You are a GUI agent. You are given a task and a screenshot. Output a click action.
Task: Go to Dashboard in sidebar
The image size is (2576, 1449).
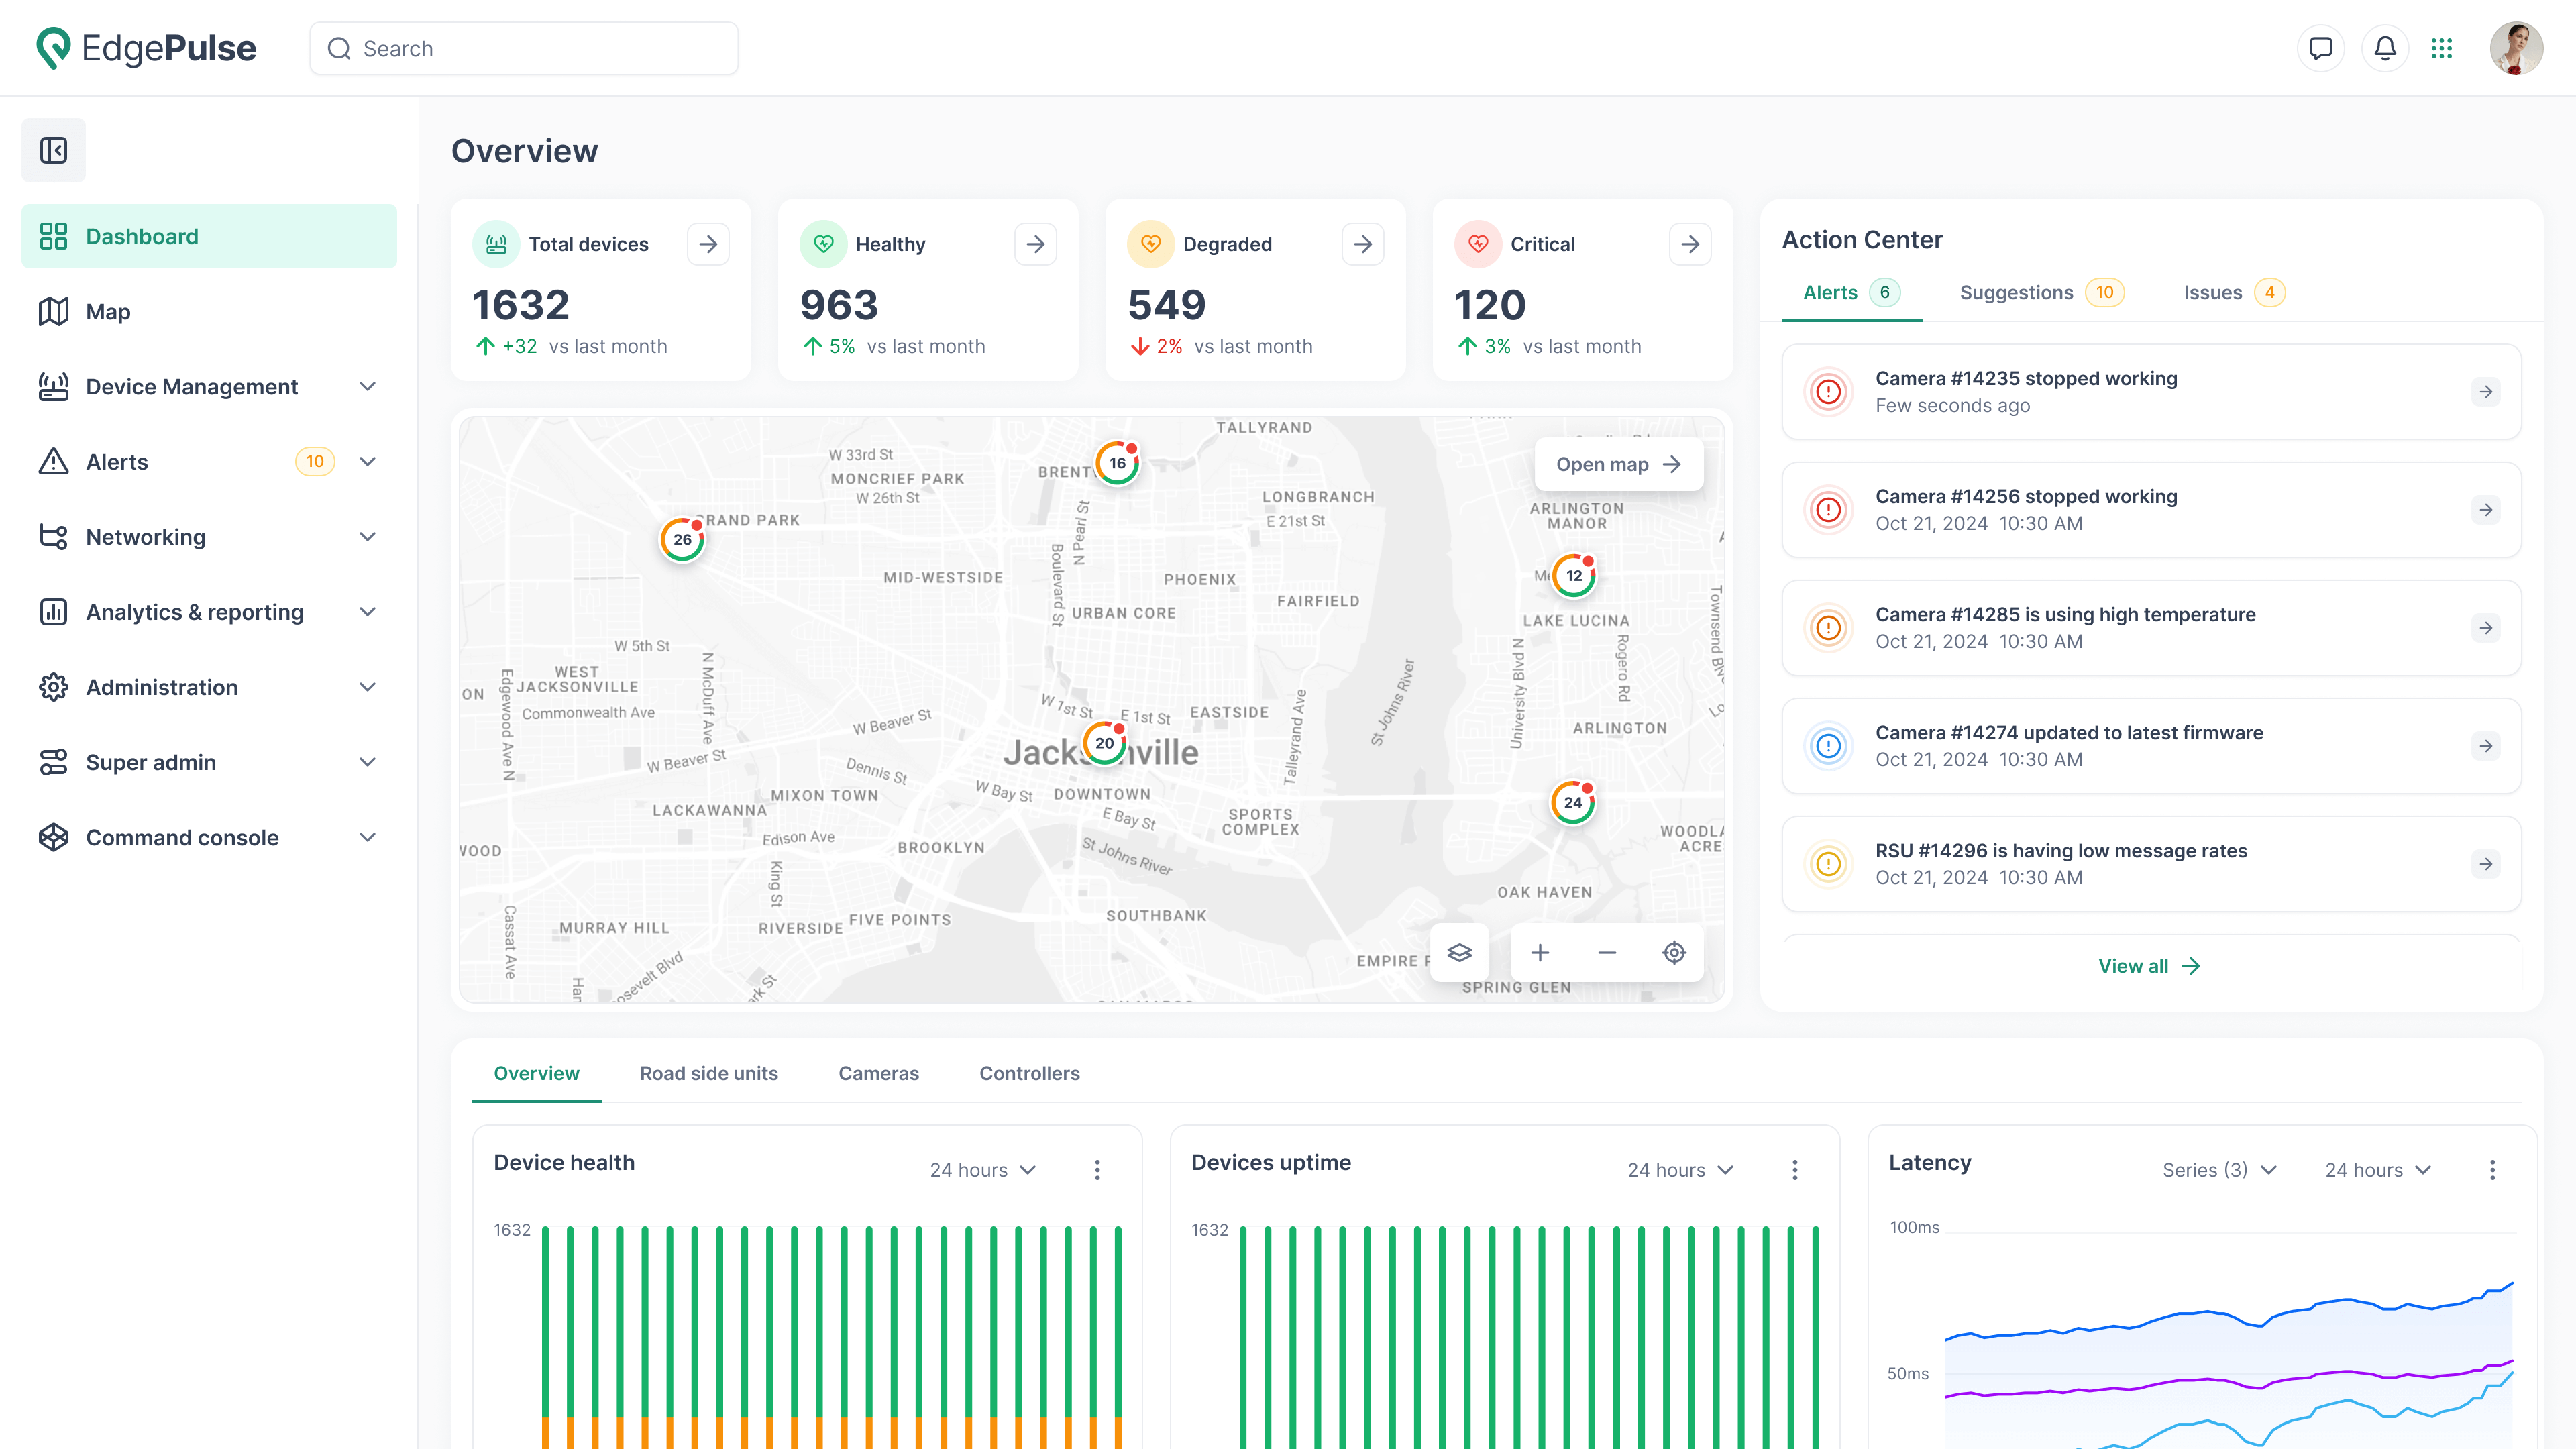(208, 236)
